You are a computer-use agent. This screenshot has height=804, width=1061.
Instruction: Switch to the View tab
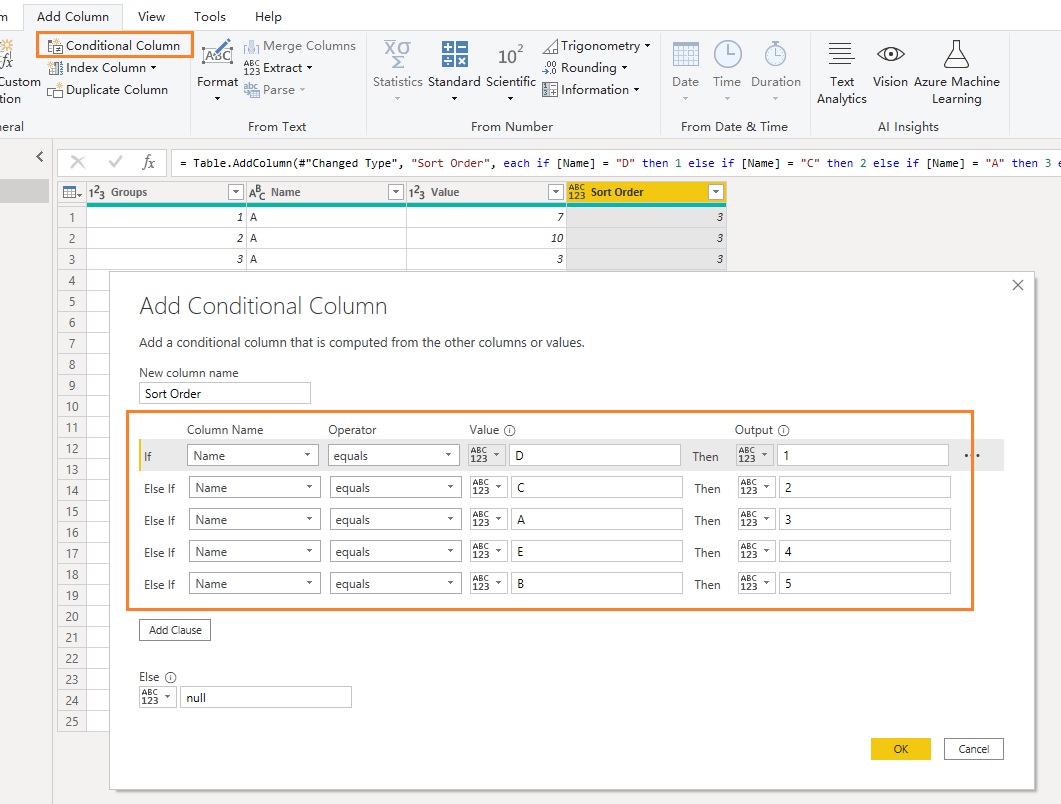151,16
